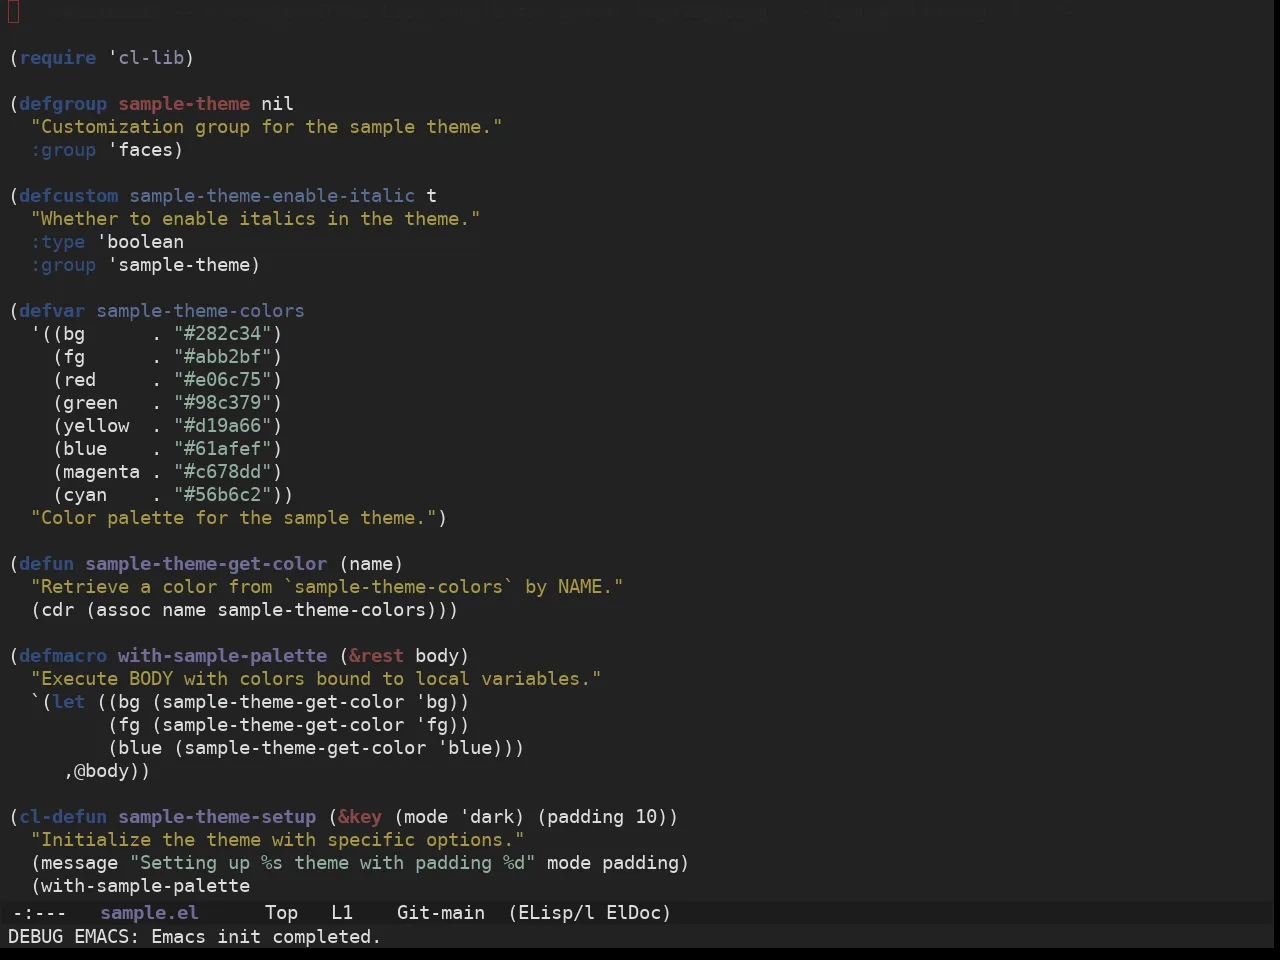Click the :type keyword

point(58,242)
